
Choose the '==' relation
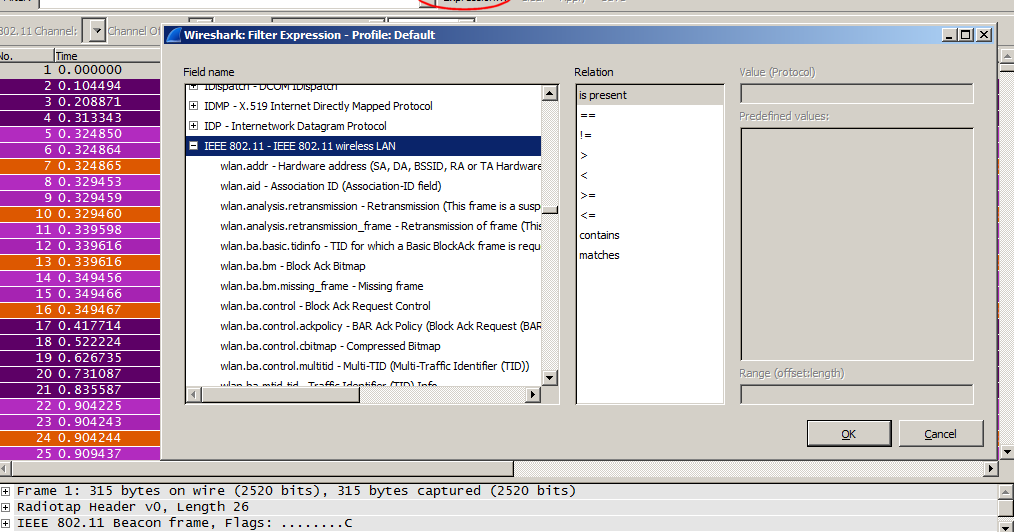[649, 115]
